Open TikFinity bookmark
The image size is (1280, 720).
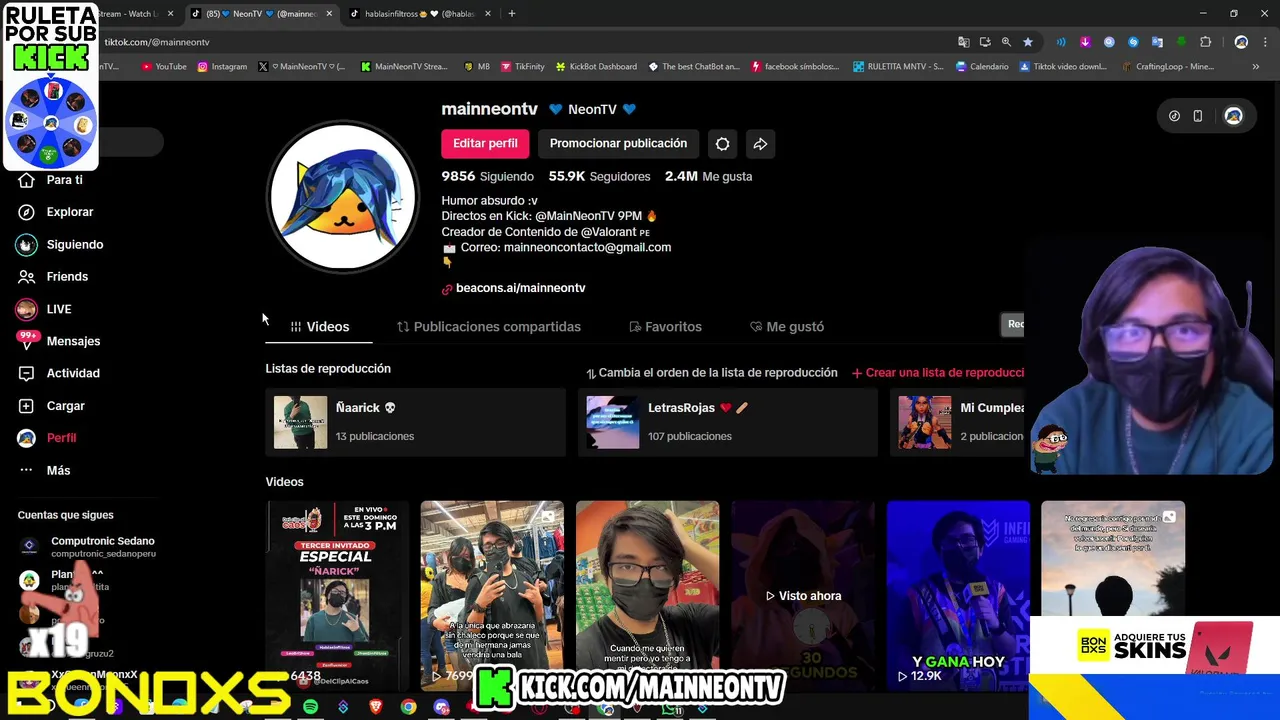[522, 67]
